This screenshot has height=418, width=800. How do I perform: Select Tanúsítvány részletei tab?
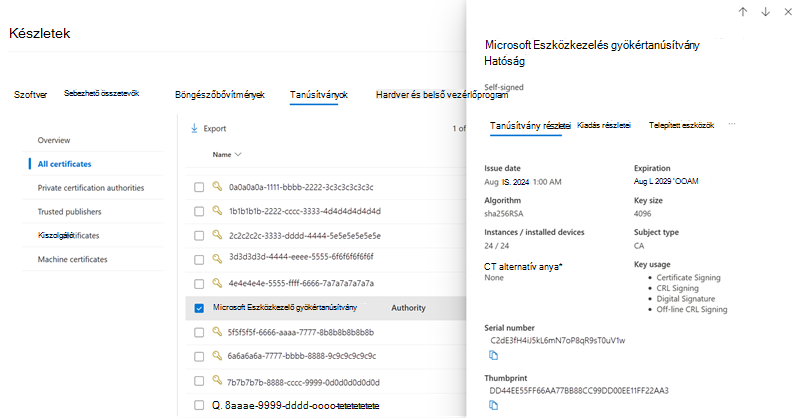pos(530,126)
